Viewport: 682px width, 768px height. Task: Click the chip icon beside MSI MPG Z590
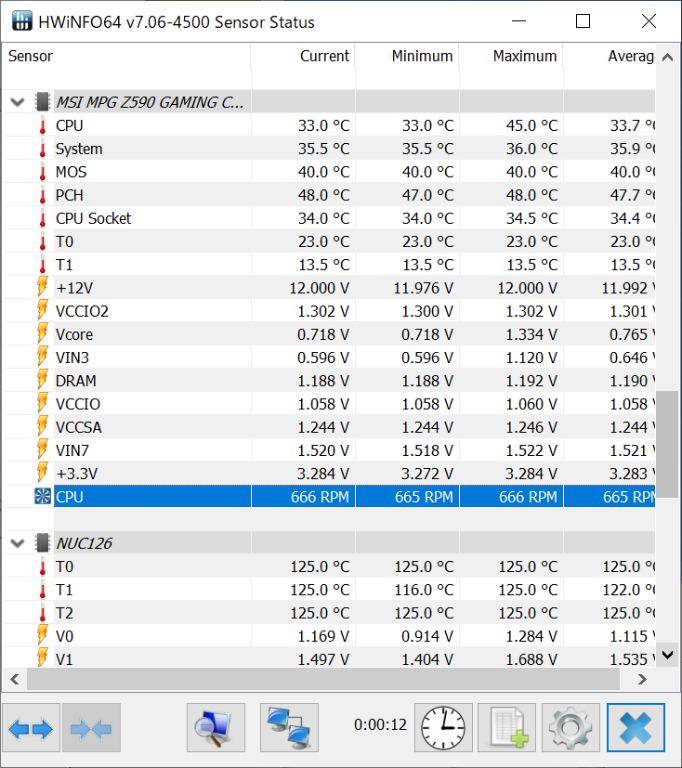pos(43,102)
